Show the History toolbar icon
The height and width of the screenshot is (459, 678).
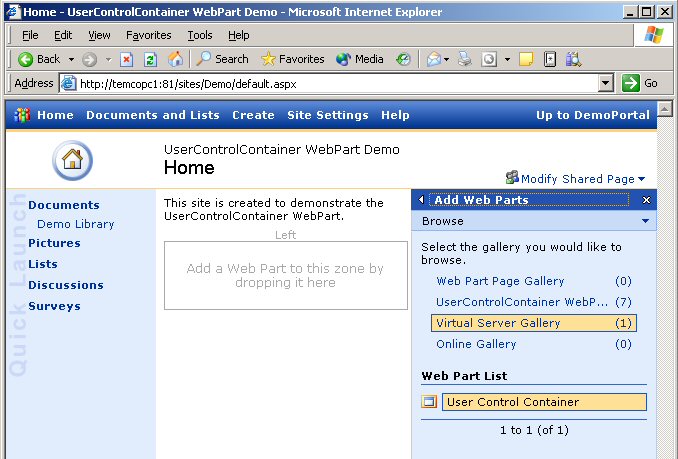pyautogui.click(x=403, y=59)
